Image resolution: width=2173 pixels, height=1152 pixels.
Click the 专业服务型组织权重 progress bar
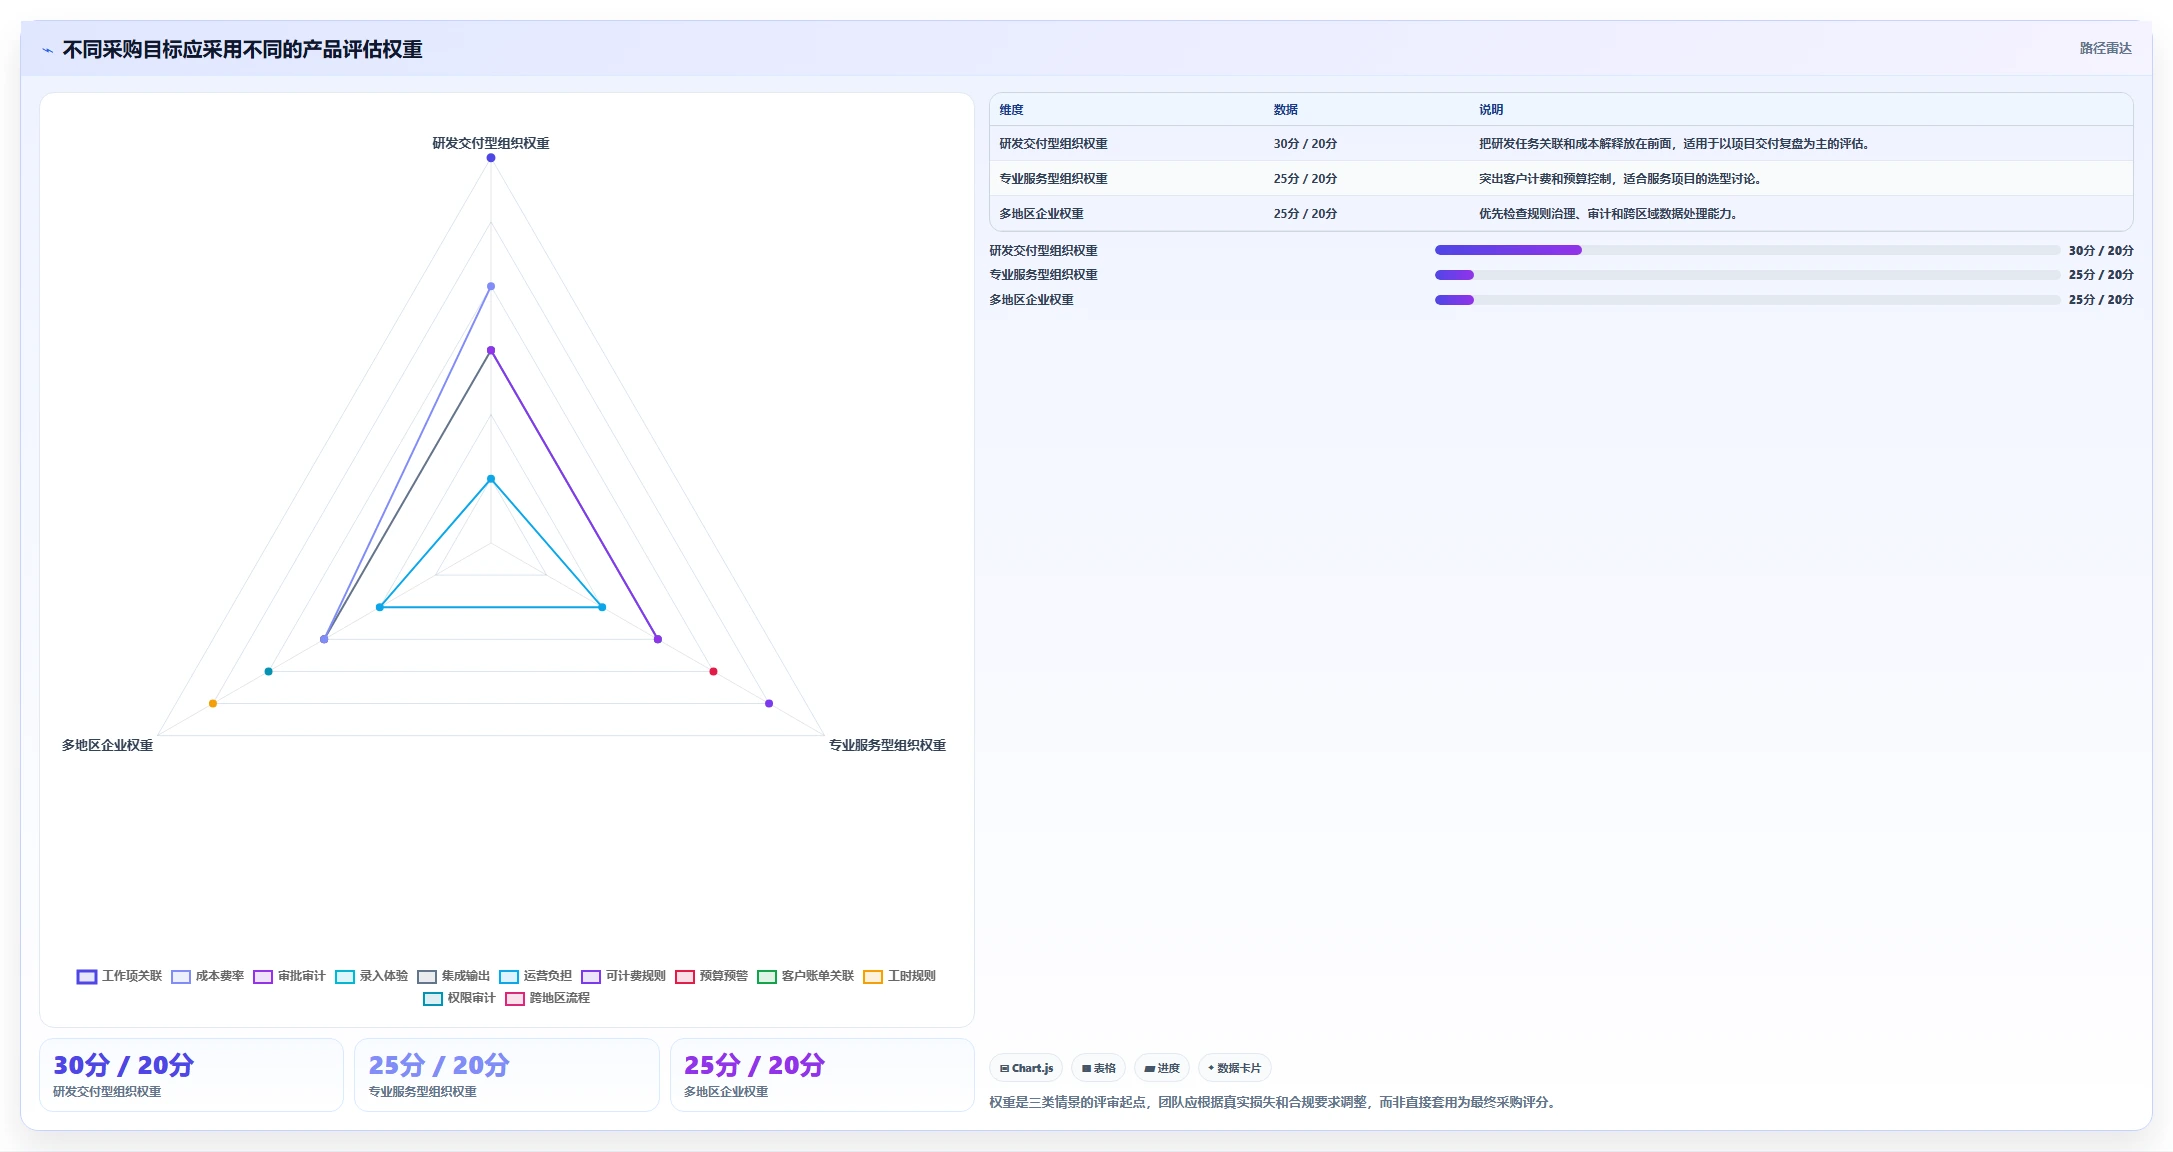(x=1747, y=275)
